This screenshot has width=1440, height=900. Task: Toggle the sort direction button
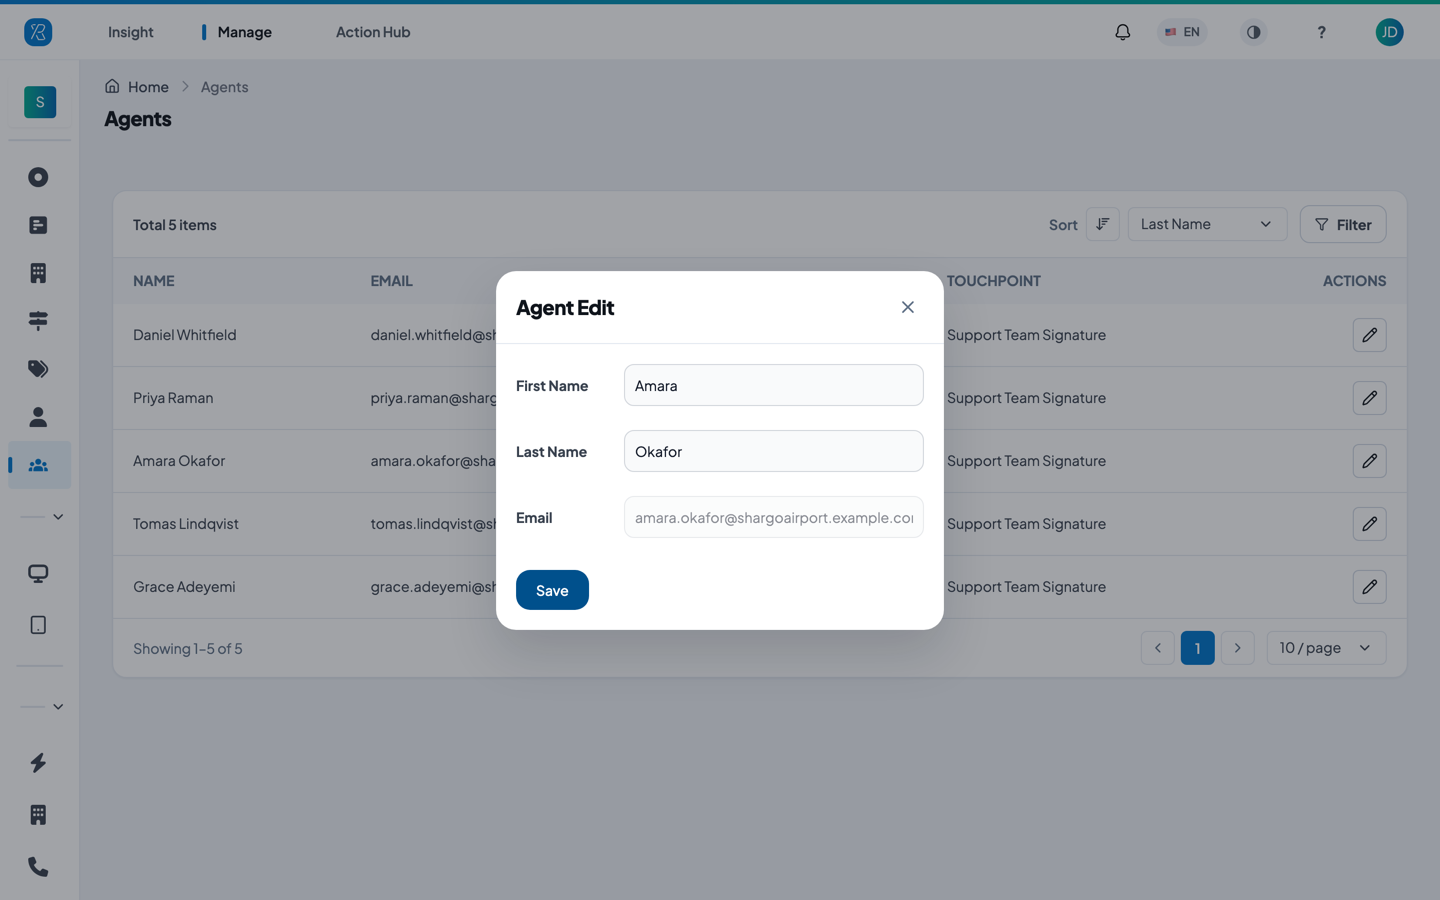click(1103, 224)
